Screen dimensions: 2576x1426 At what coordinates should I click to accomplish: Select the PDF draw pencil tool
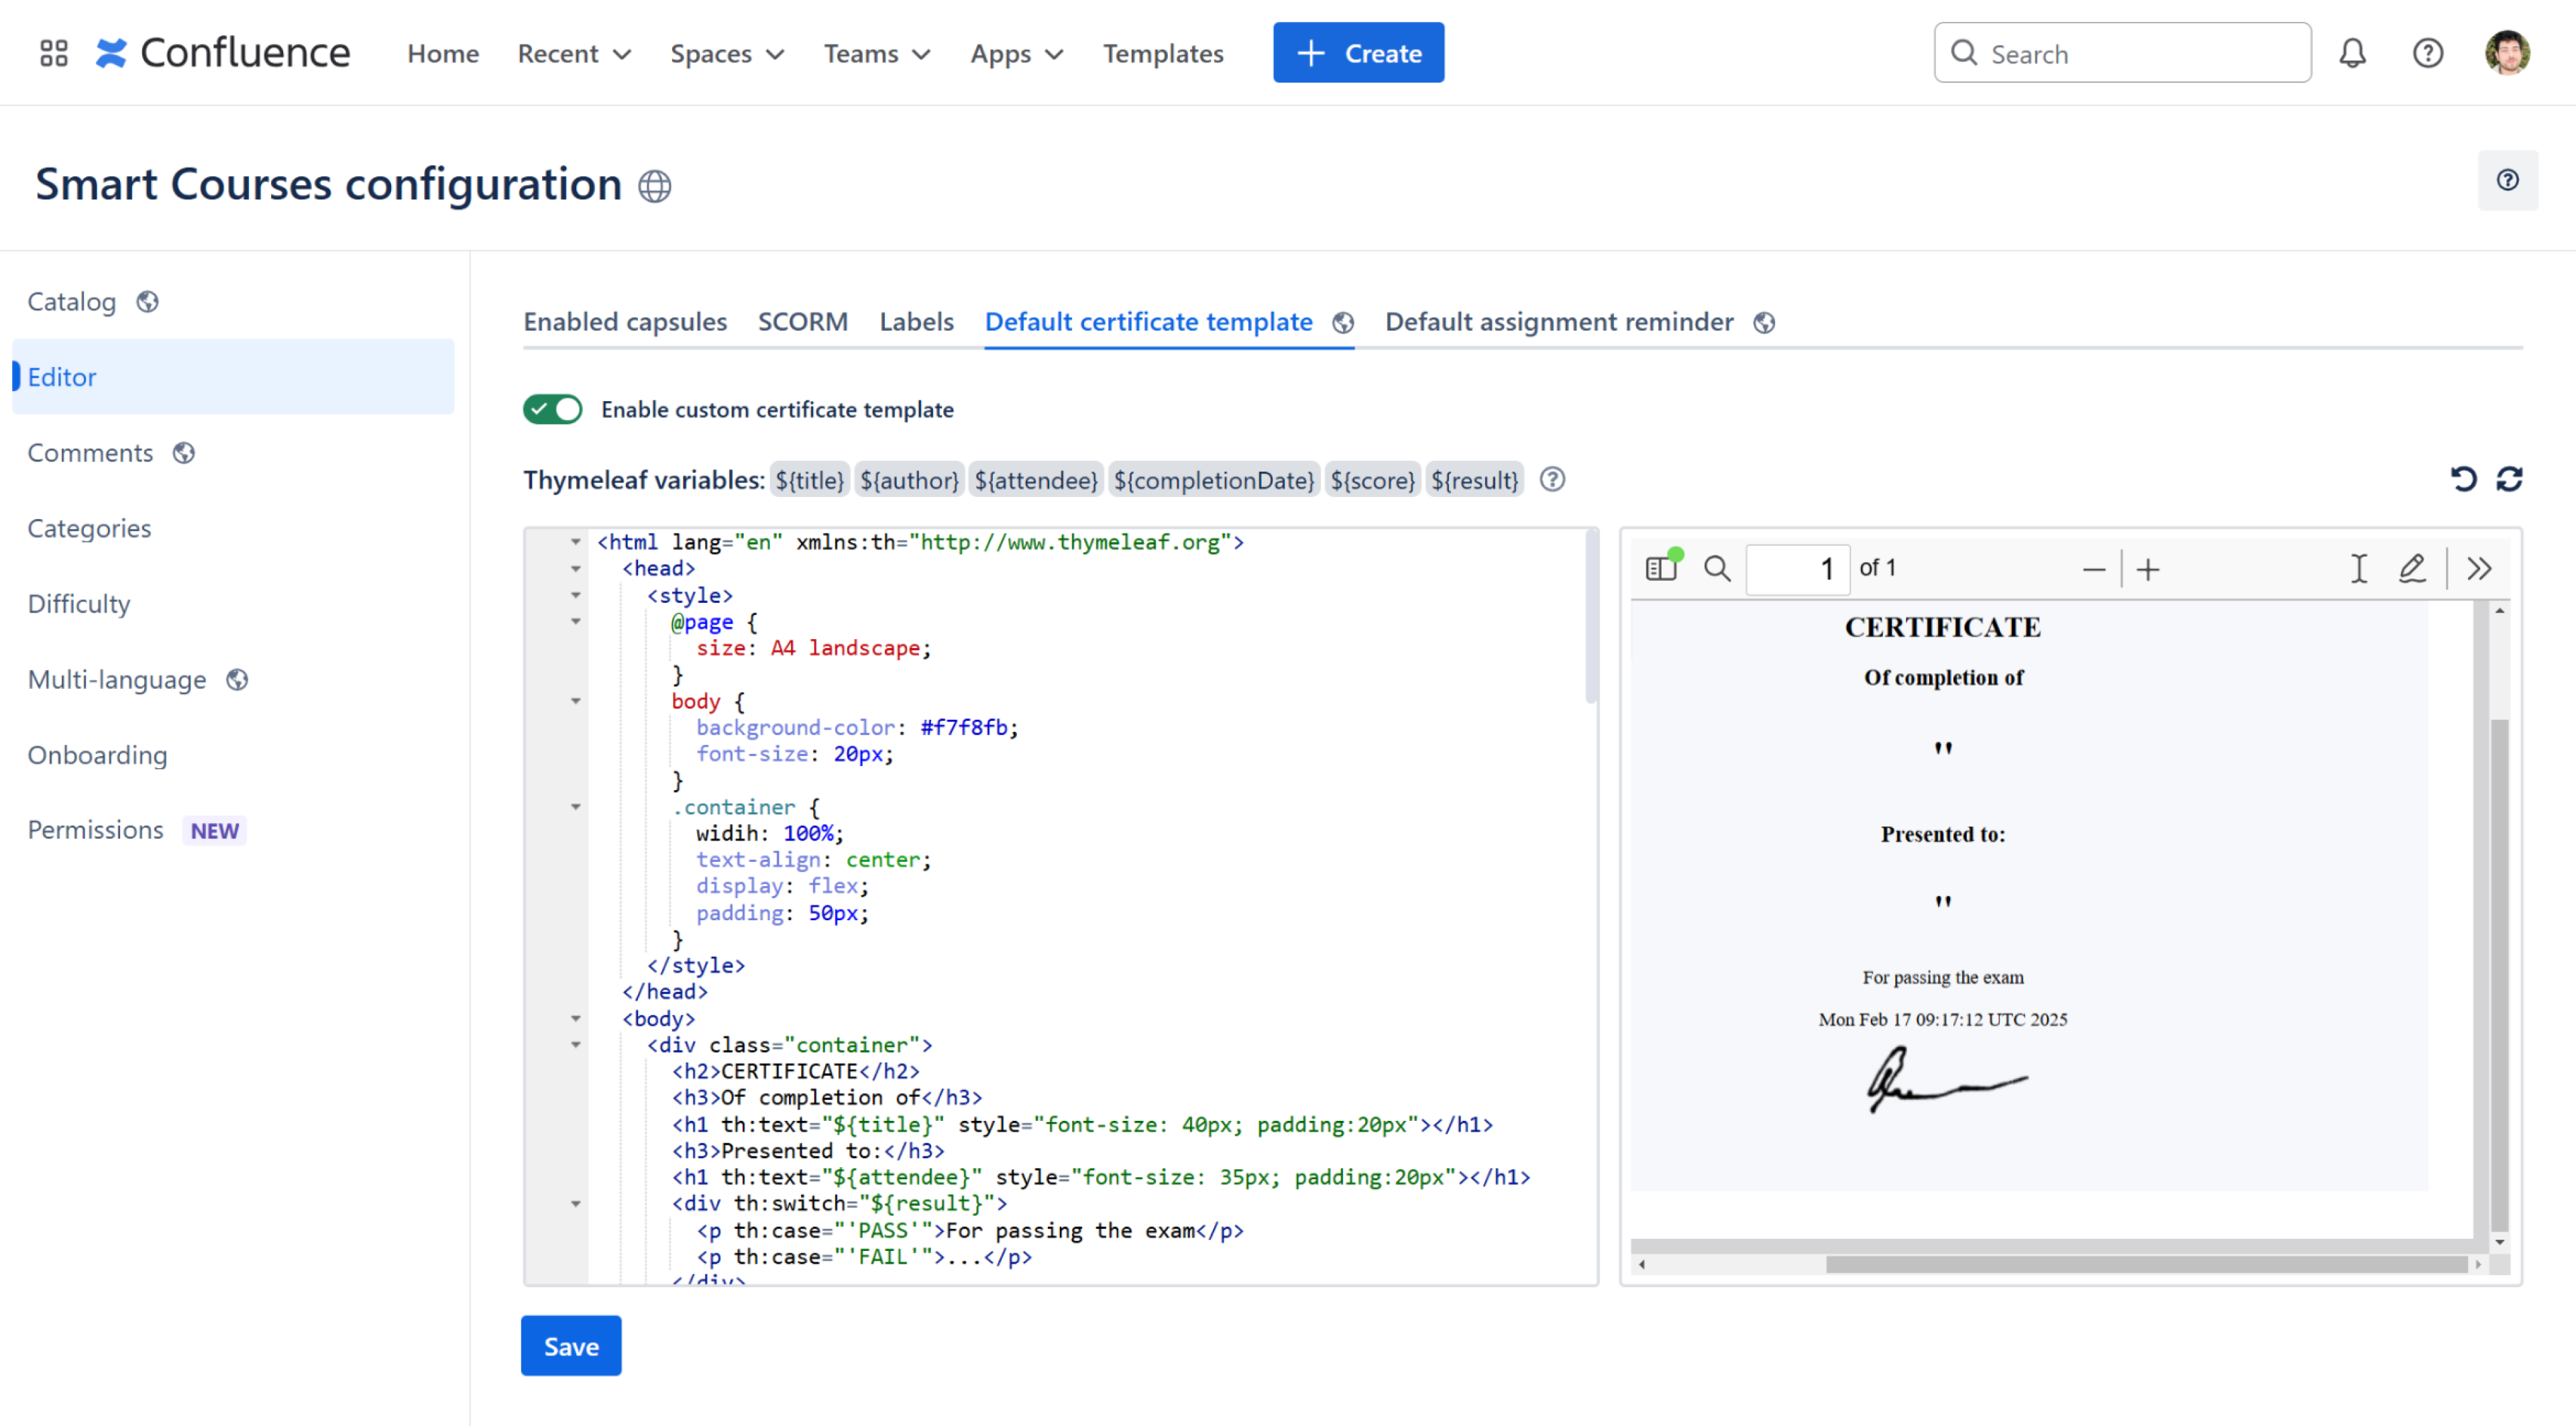tap(2411, 568)
